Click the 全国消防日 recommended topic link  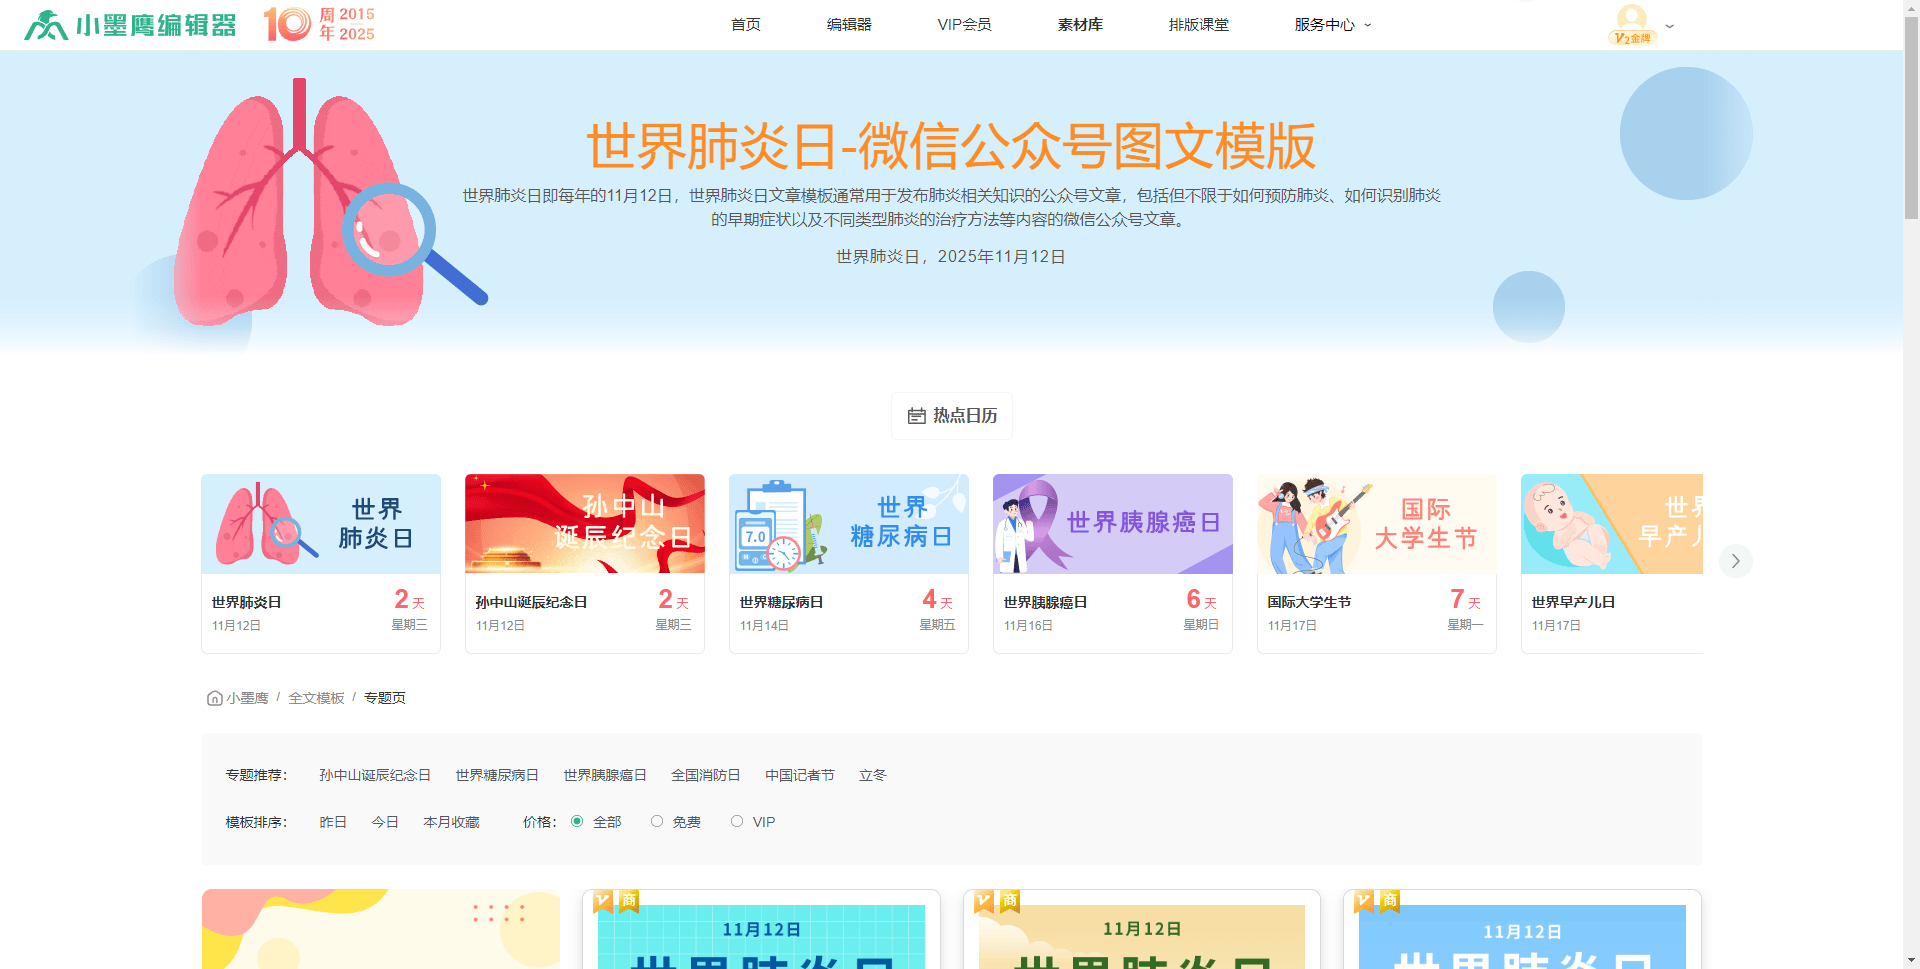coord(705,775)
